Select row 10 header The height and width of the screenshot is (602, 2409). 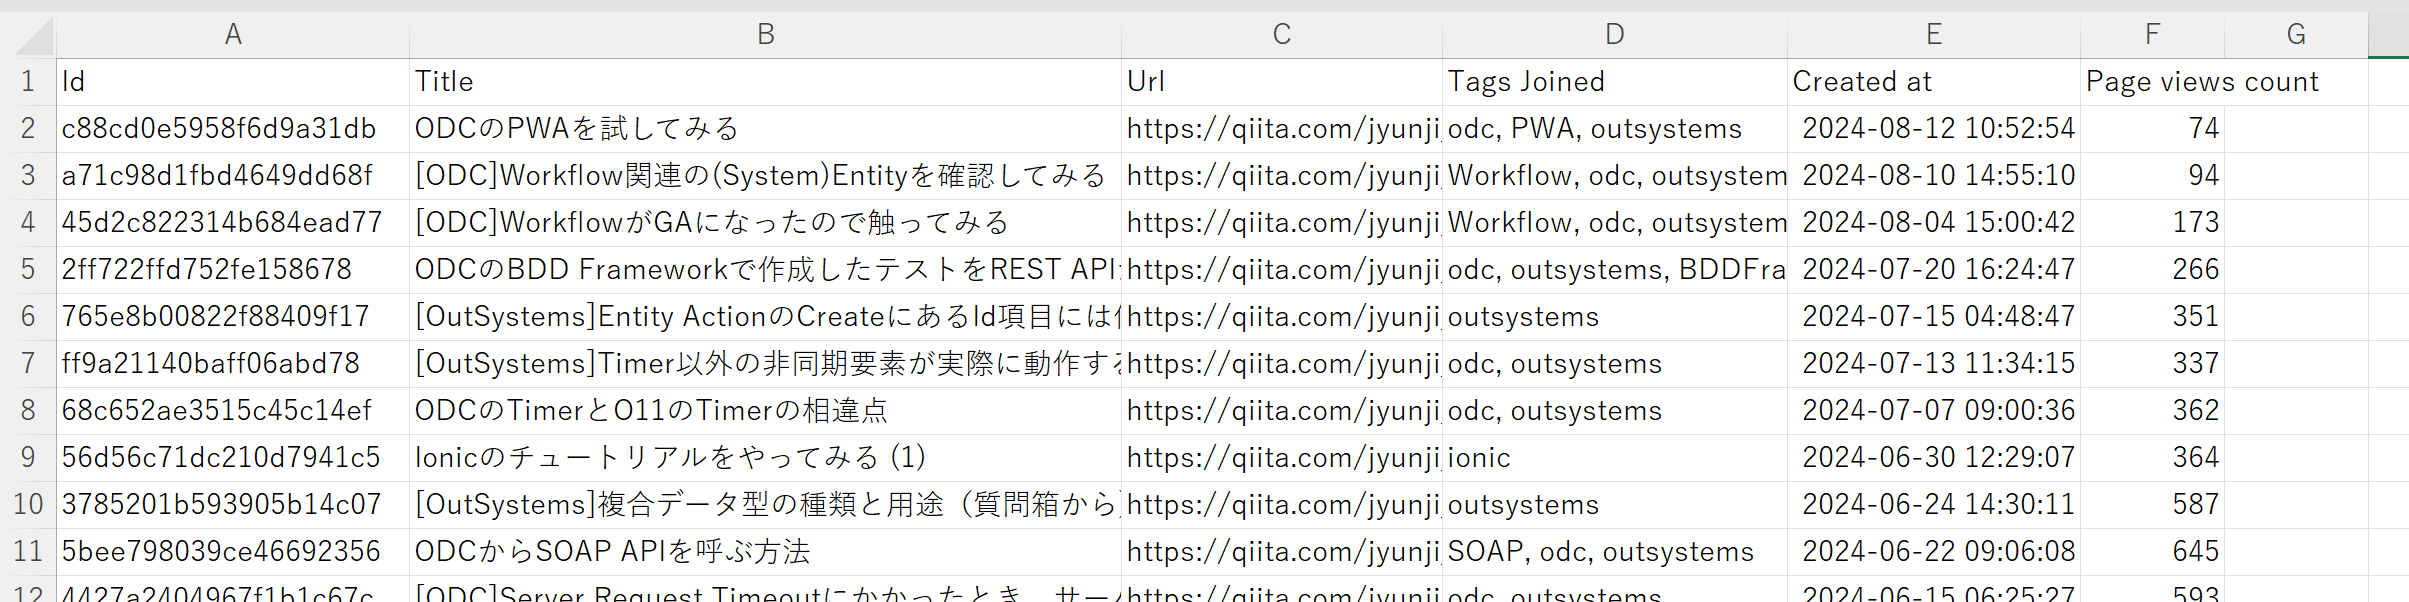(28, 505)
